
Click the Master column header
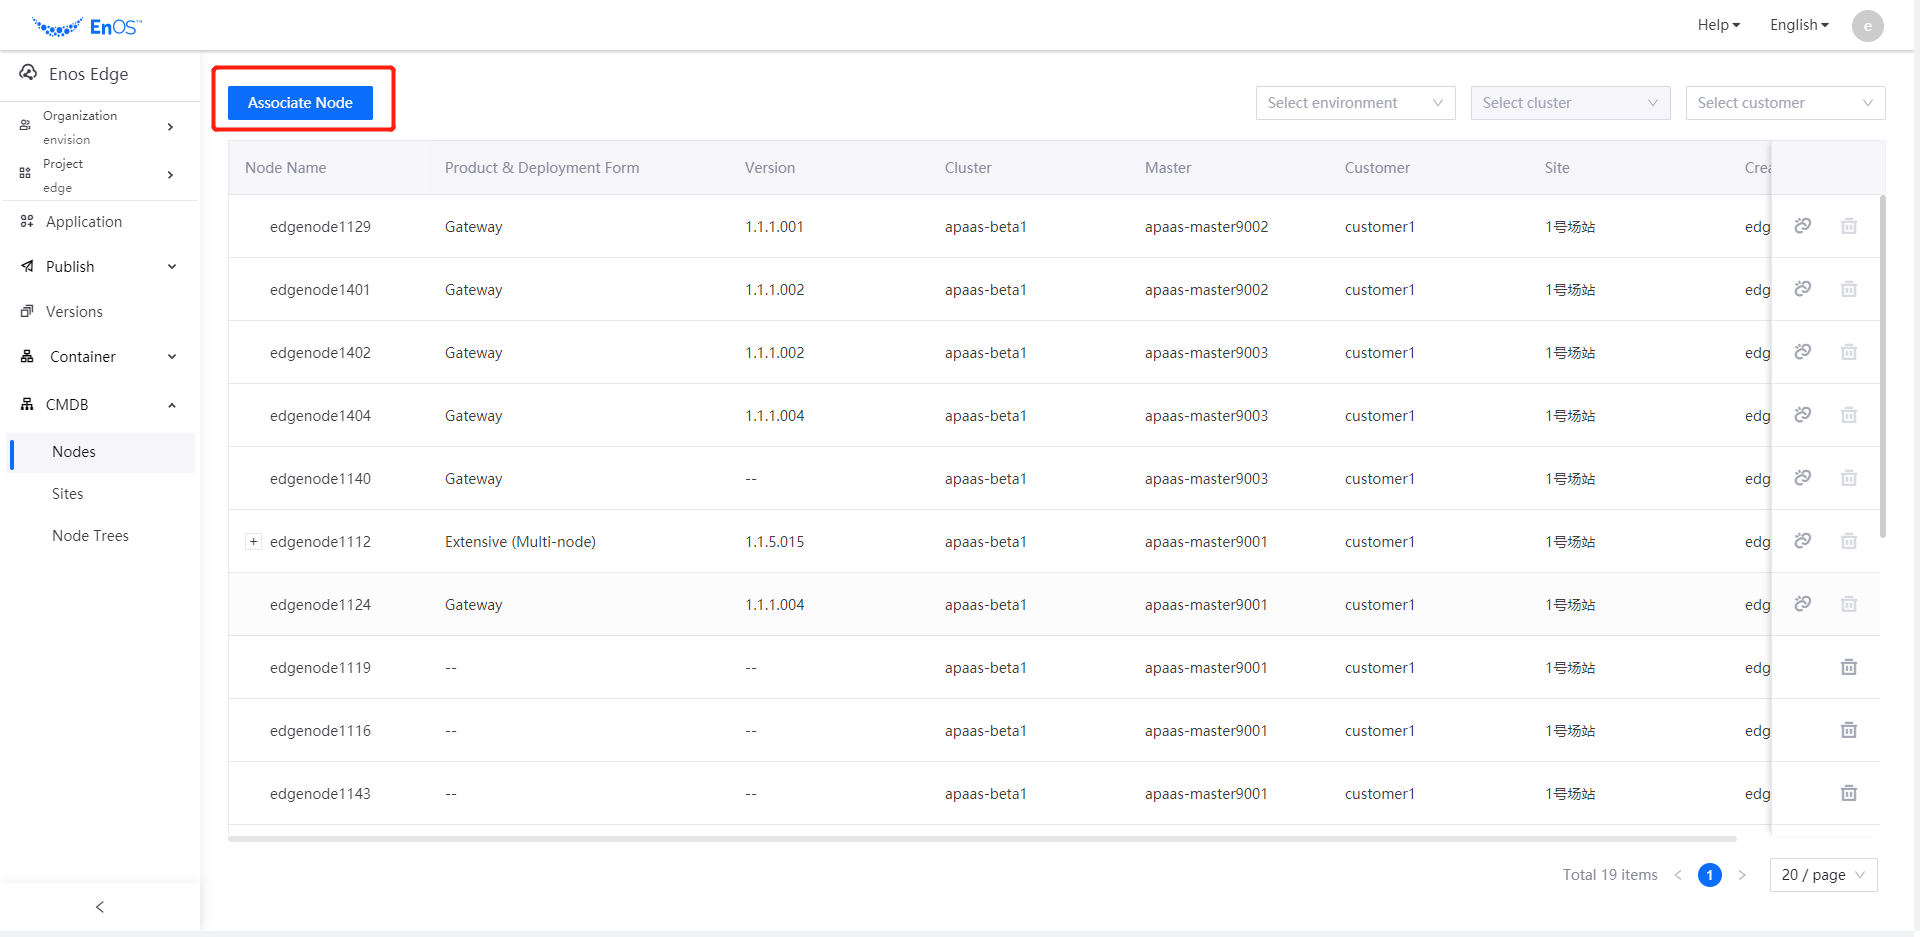click(x=1168, y=168)
